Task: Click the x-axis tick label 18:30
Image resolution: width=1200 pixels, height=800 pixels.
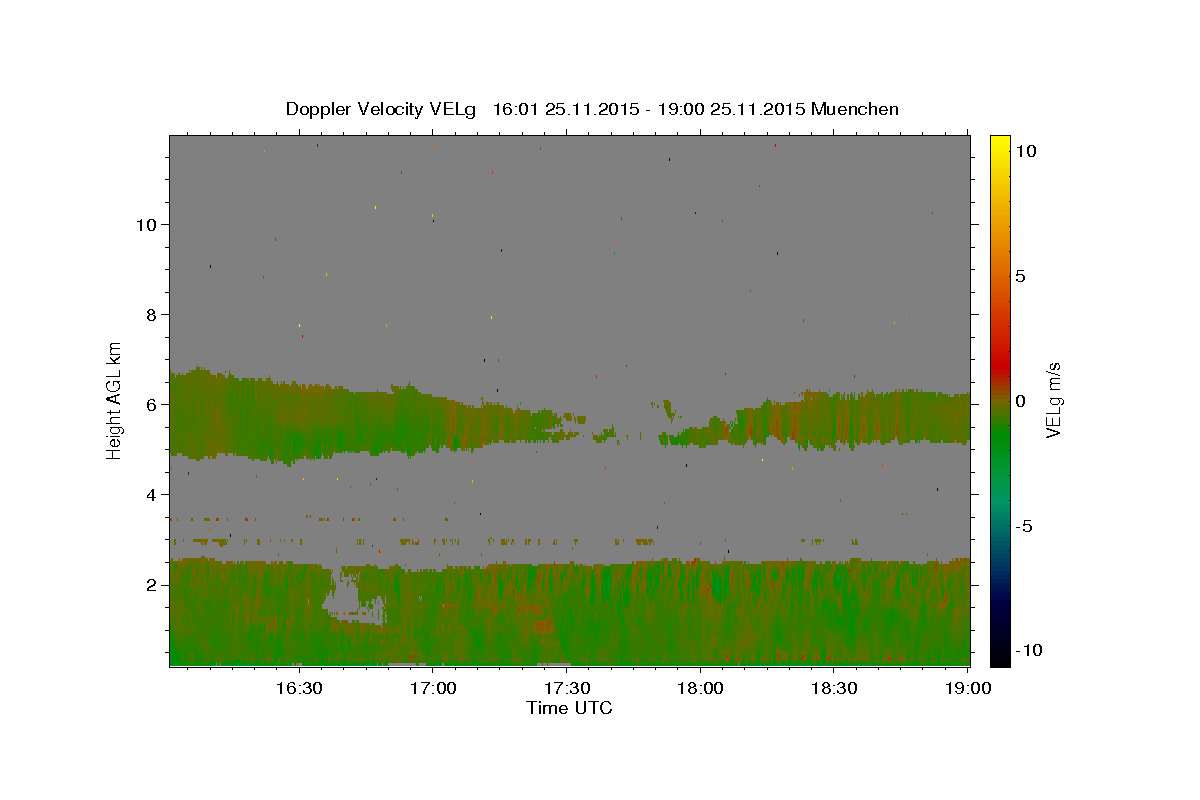Action: [x=834, y=688]
